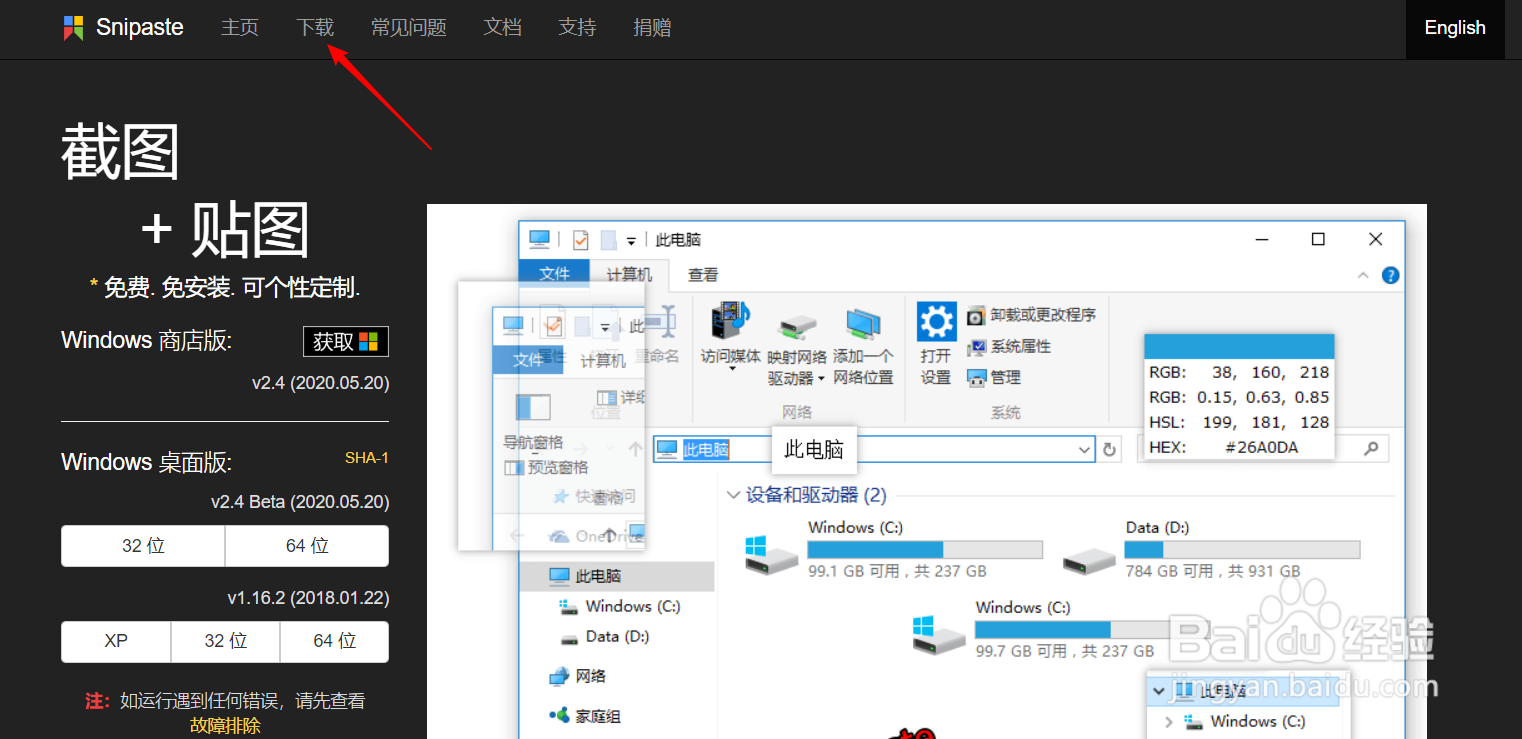Collapse the 设备和驱动器 (2) group
This screenshot has height=739, width=1522.
(x=734, y=495)
